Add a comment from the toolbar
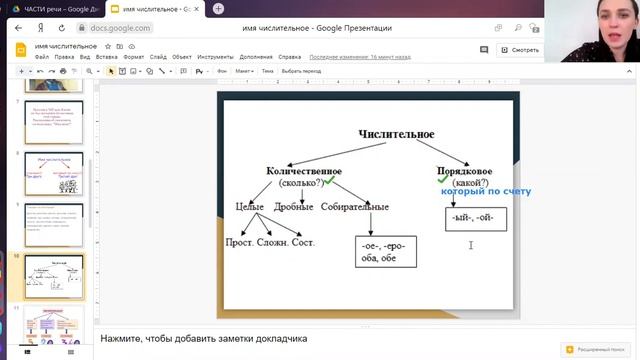Image resolution: width=640 pixels, height=360 pixels. [184, 71]
